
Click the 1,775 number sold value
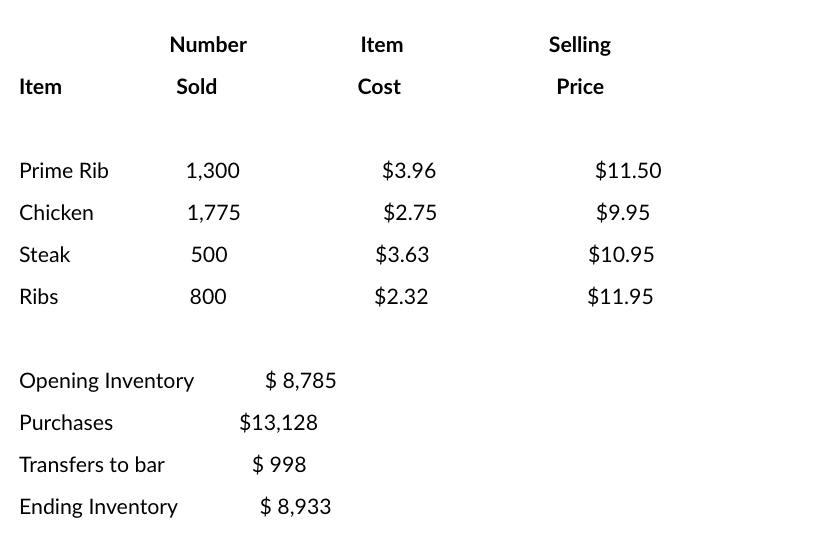pos(213,213)
